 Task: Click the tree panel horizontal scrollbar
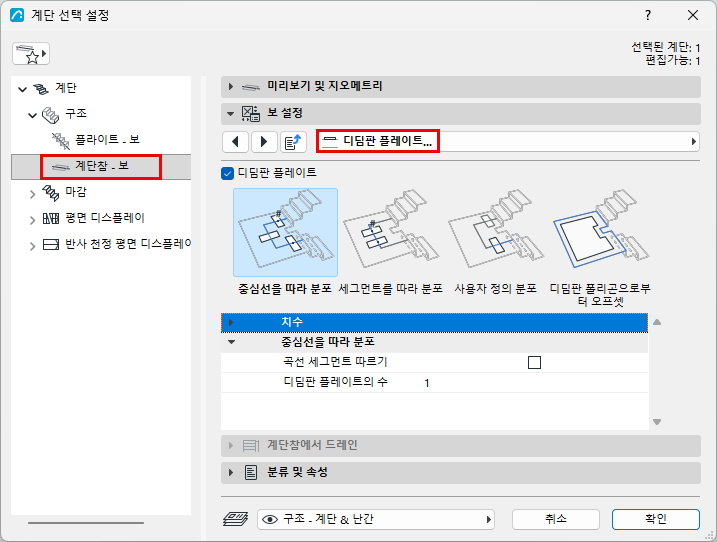pos(86,522)
